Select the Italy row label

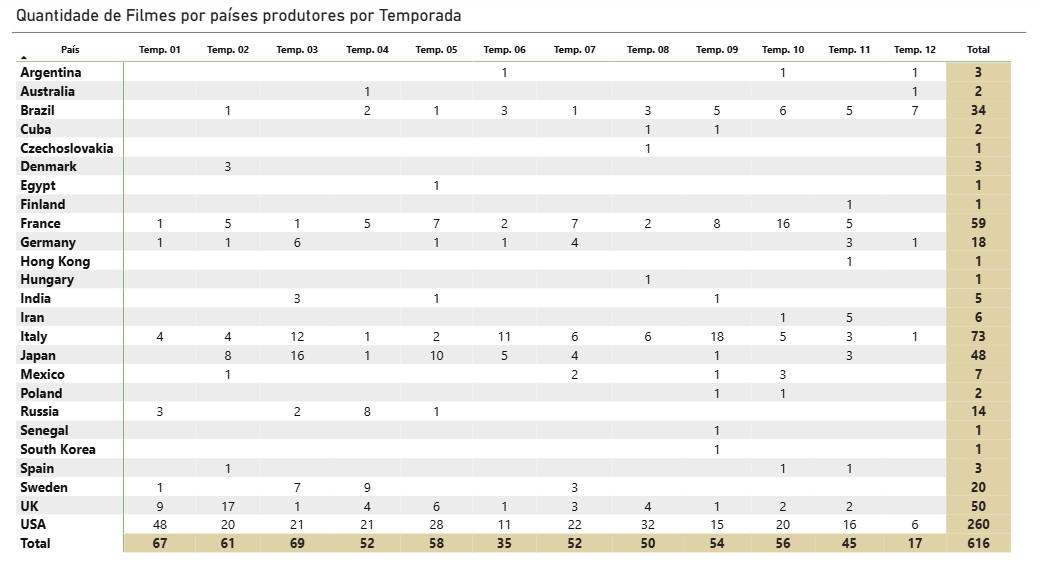pyautogui.click(x=34, y=336)
